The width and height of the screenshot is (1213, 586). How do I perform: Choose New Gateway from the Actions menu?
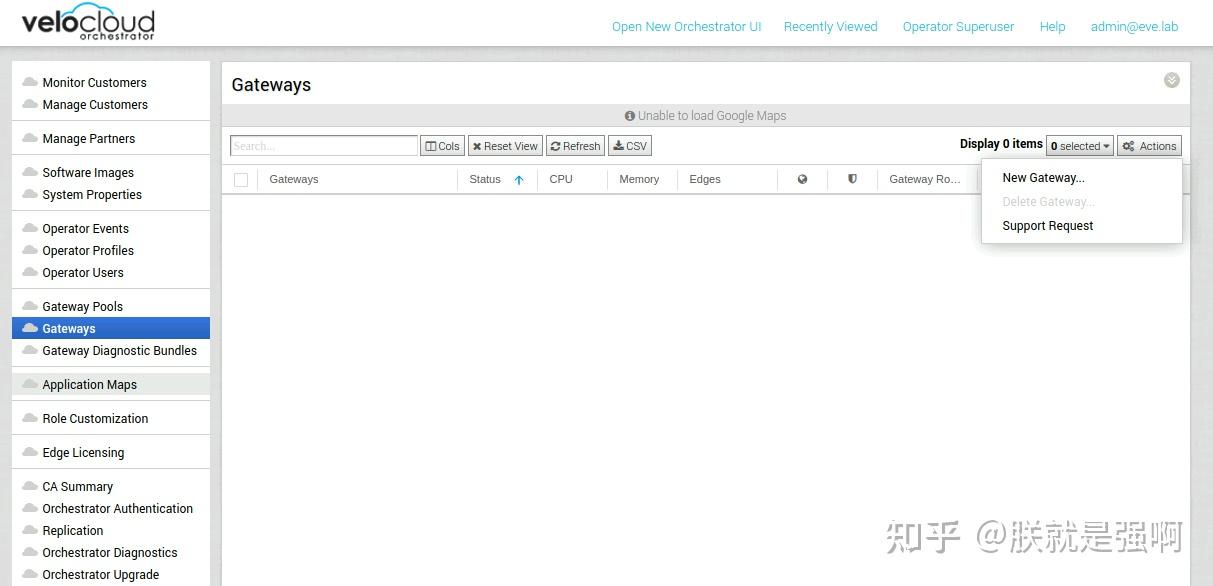click(x=1043, y=177)
